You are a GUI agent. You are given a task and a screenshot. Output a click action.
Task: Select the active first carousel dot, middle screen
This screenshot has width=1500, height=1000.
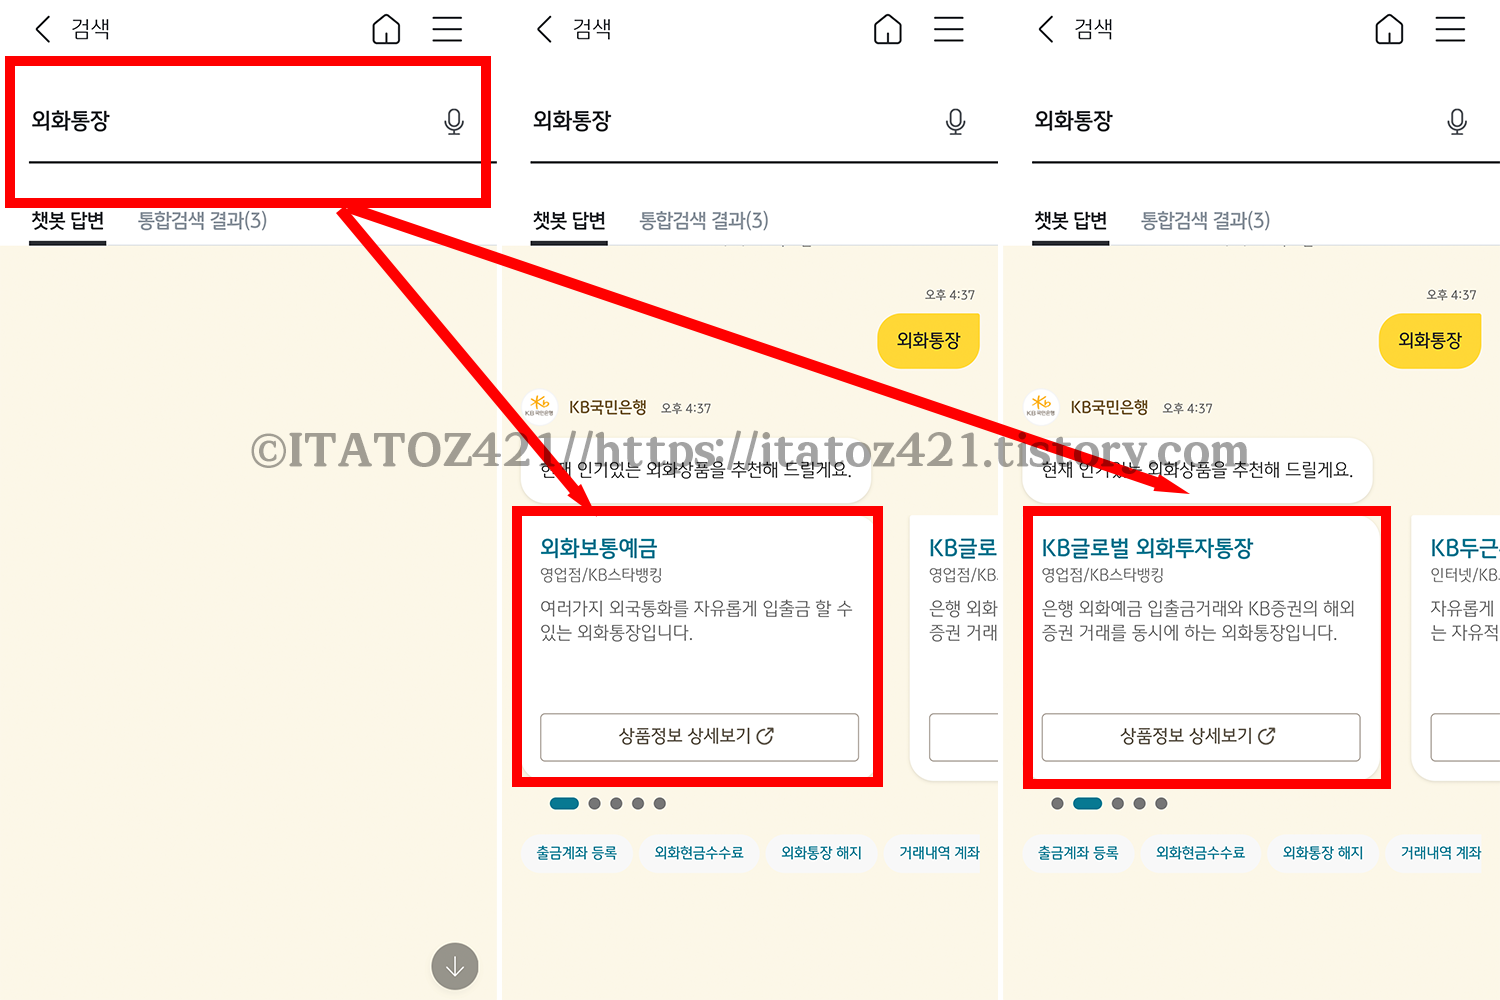(564, 804)
